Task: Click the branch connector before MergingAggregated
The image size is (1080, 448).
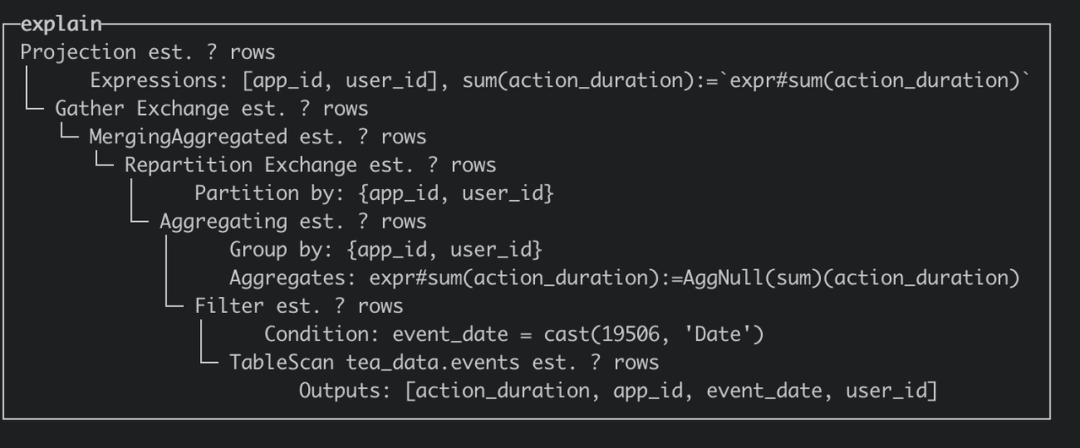Action: [68, 135]
